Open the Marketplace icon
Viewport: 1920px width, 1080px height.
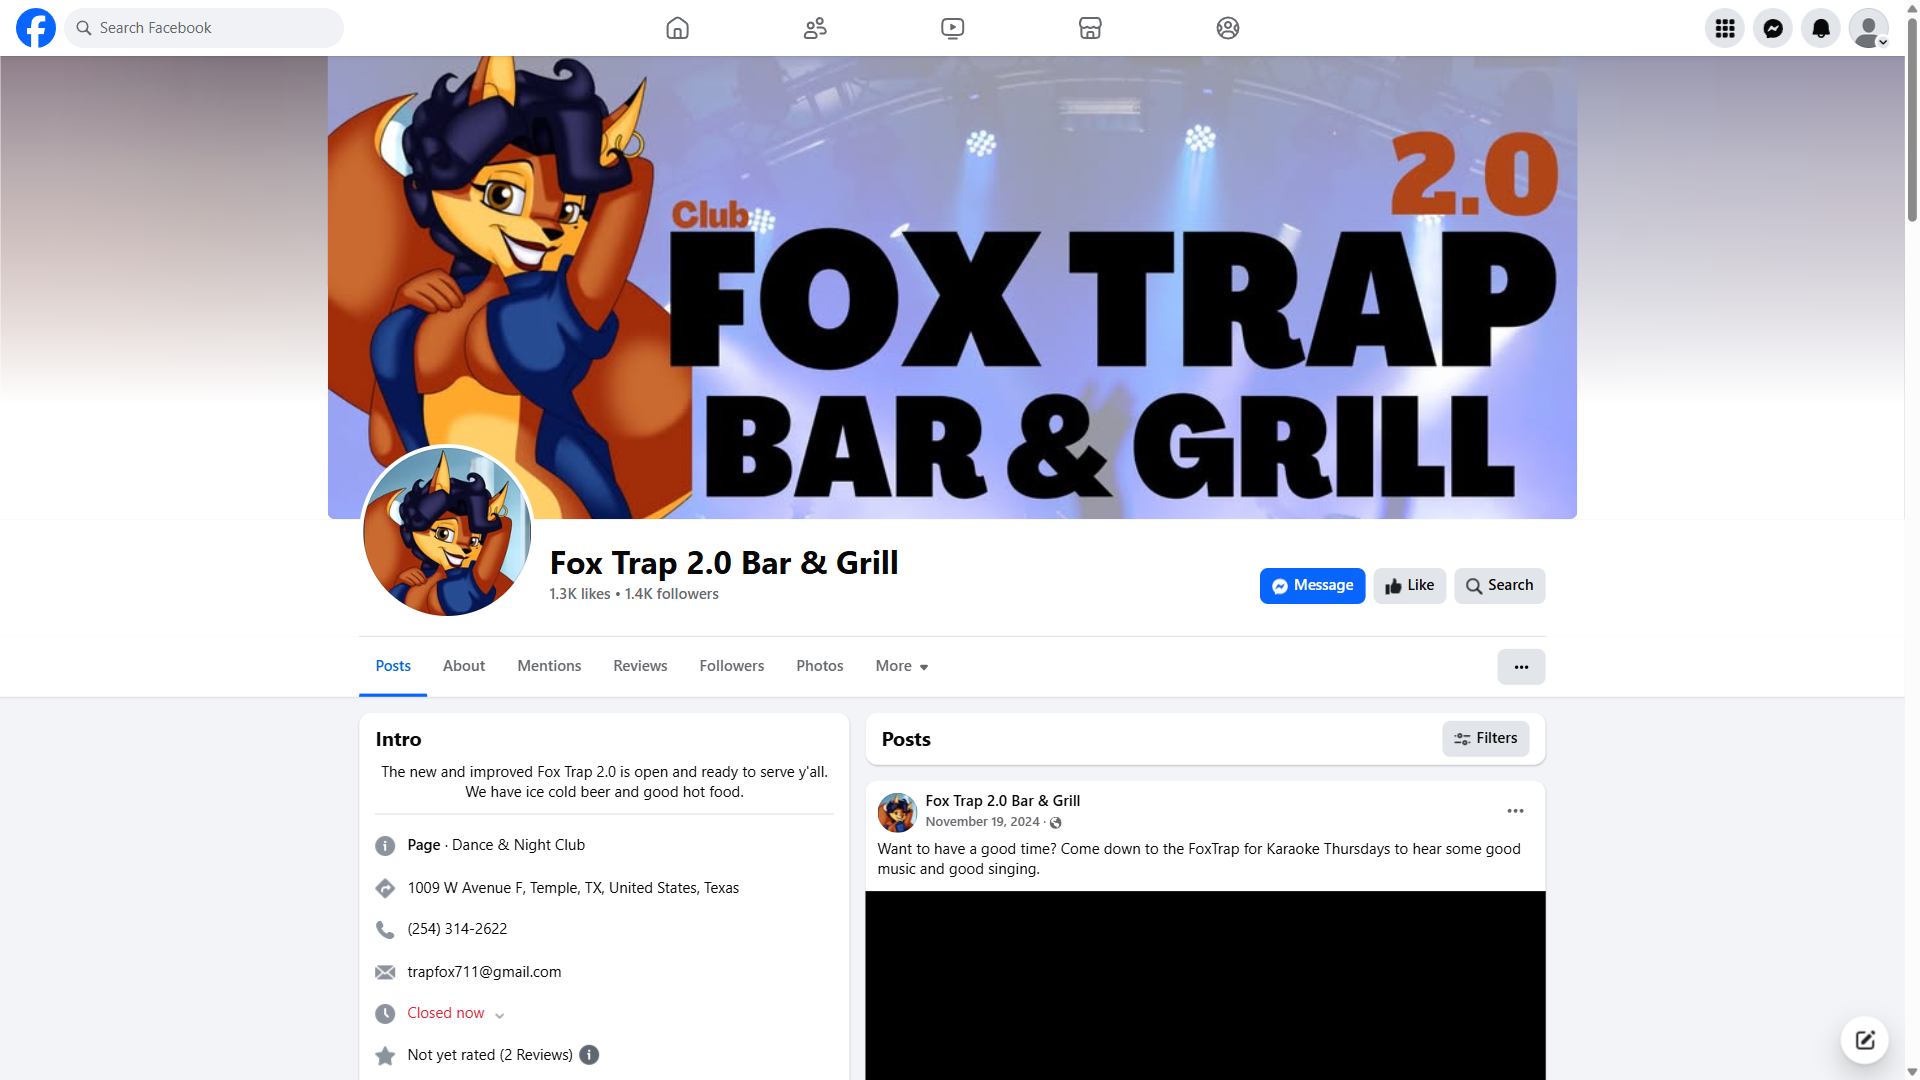tap(1090, 28)
